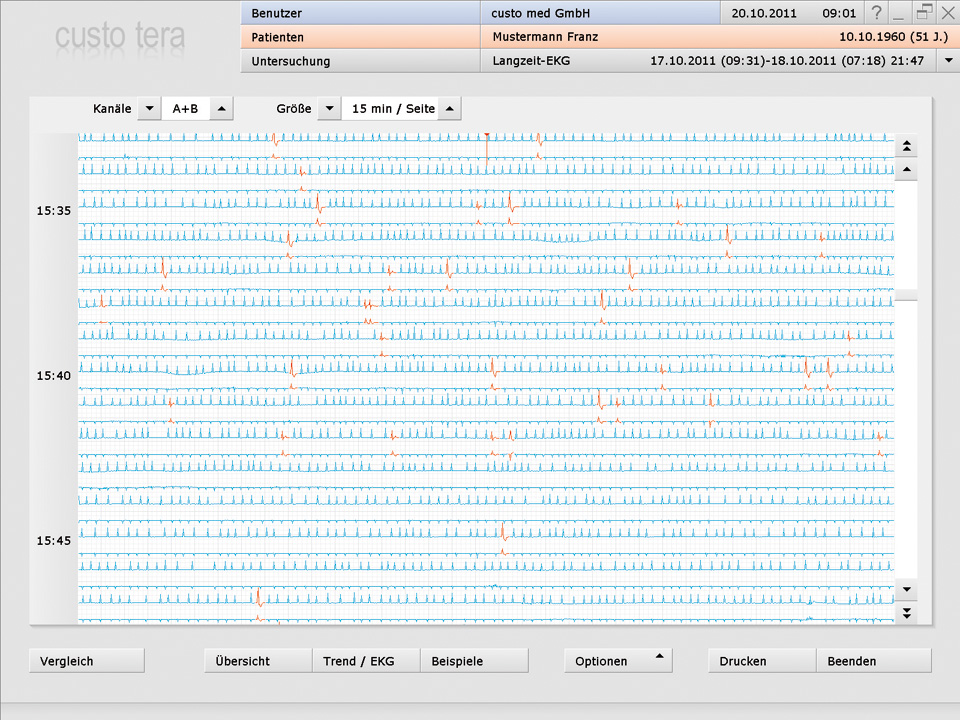Click the help question mark icon

pos(876,13)
